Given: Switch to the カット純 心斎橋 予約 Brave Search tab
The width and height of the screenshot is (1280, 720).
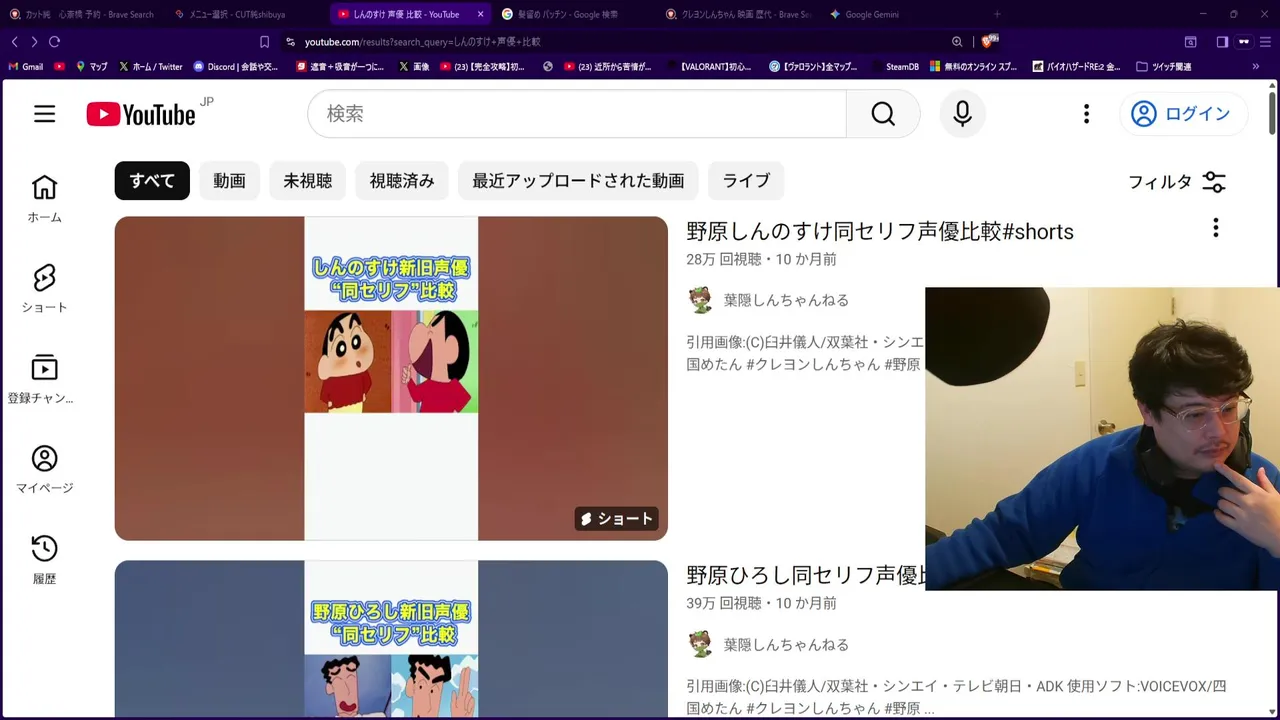Looking at the screenshot, I should 82,14.
